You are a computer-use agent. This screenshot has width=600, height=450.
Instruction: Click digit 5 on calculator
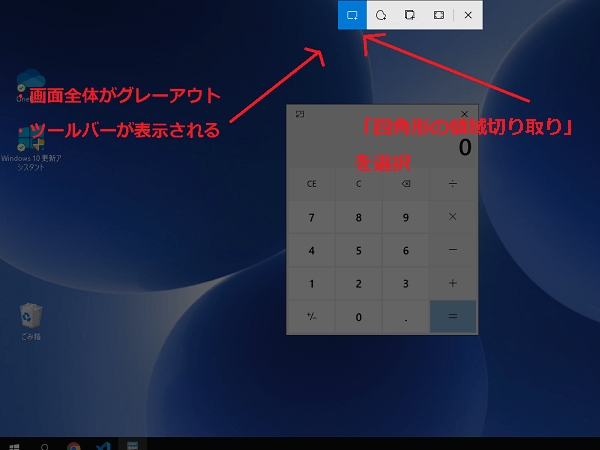point(359,250)
